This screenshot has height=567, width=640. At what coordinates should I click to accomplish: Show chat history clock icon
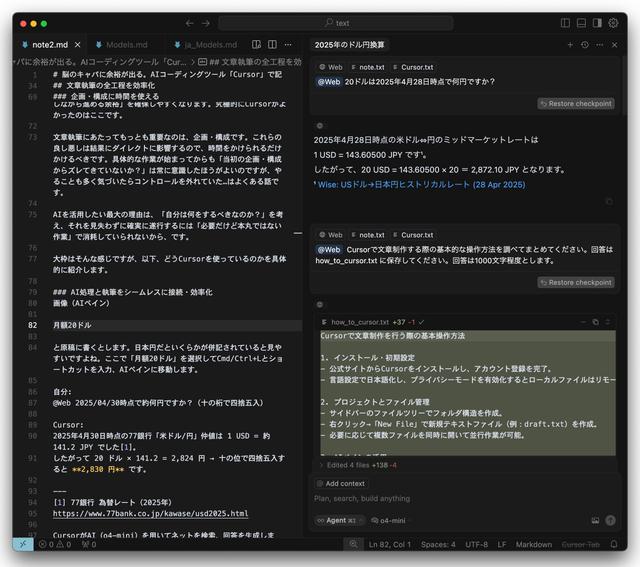(585, 45)
